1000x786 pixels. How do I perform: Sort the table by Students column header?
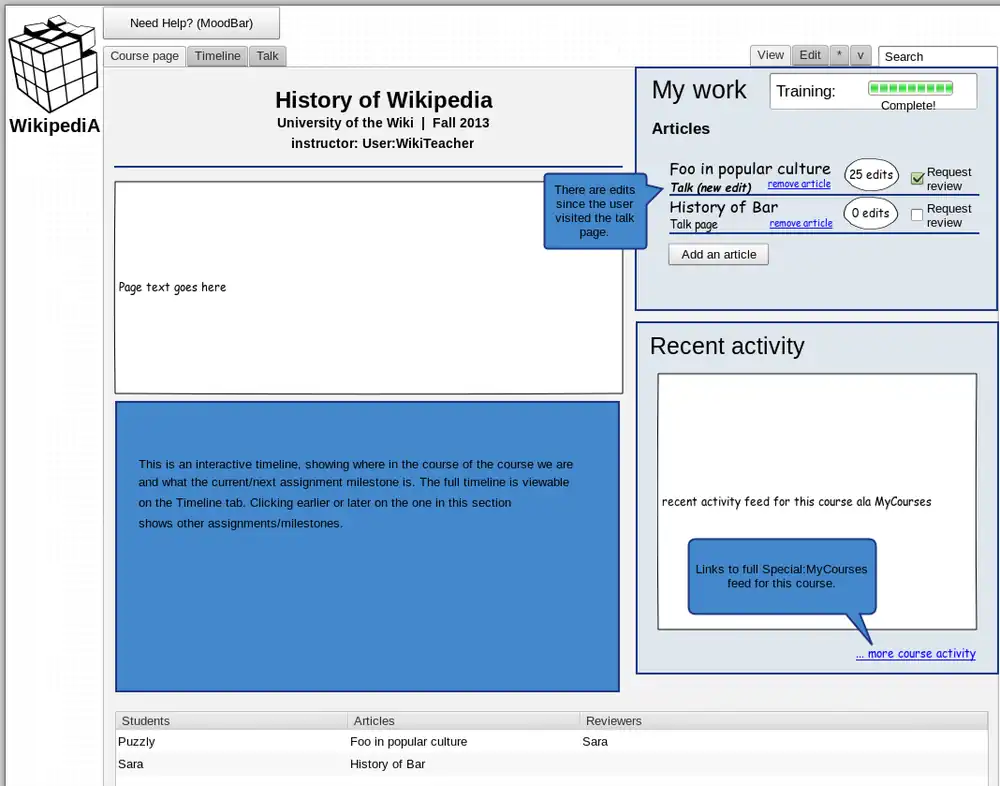pyautogui.click(x=145, y=720)
